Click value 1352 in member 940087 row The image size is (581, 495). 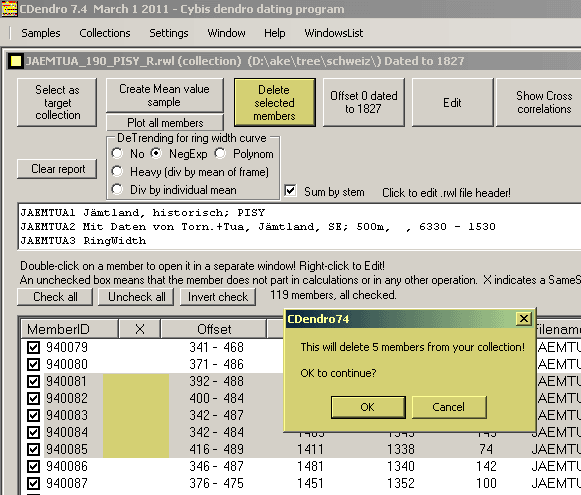click(401, 484)
